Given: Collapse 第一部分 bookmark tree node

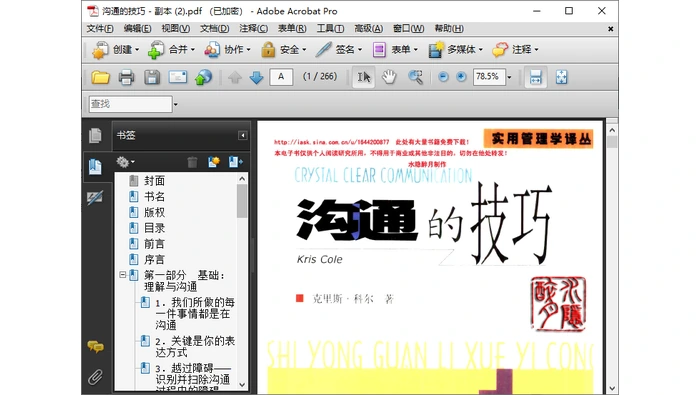Looking at the screenshot, I should [122, 275].
